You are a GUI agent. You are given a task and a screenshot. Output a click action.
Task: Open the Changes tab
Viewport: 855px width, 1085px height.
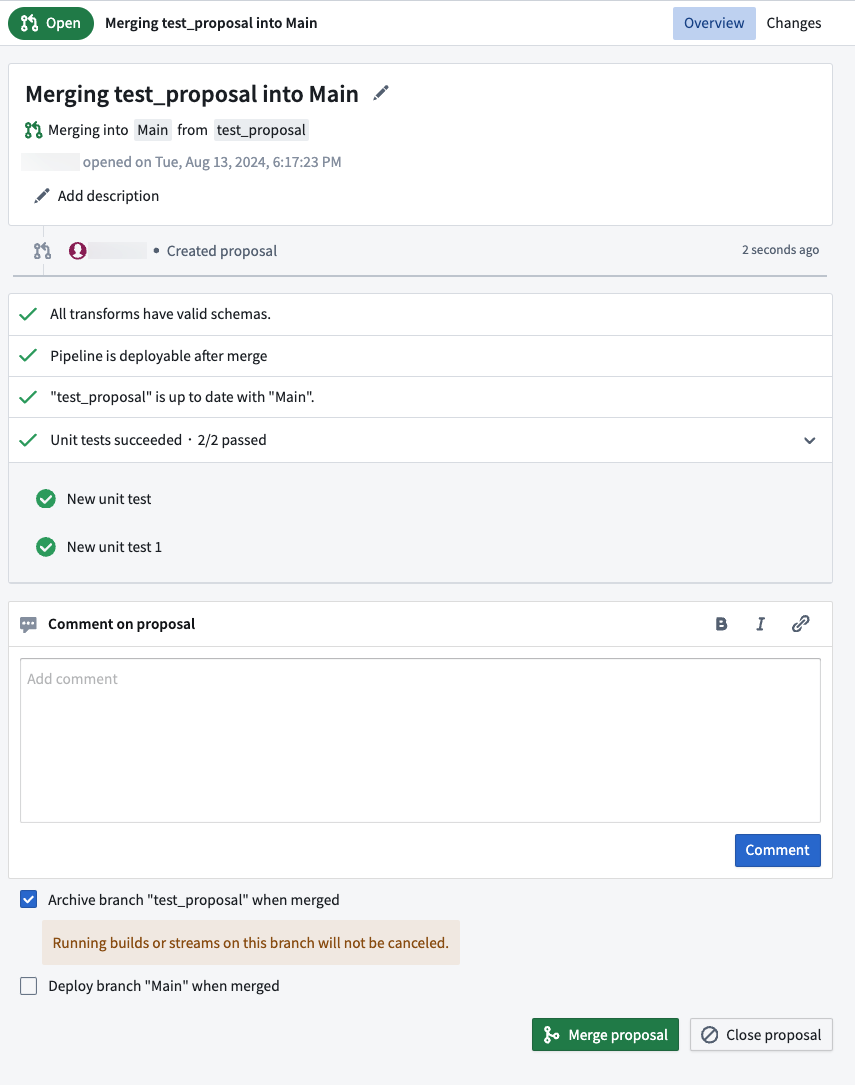(x=793, y=23)
